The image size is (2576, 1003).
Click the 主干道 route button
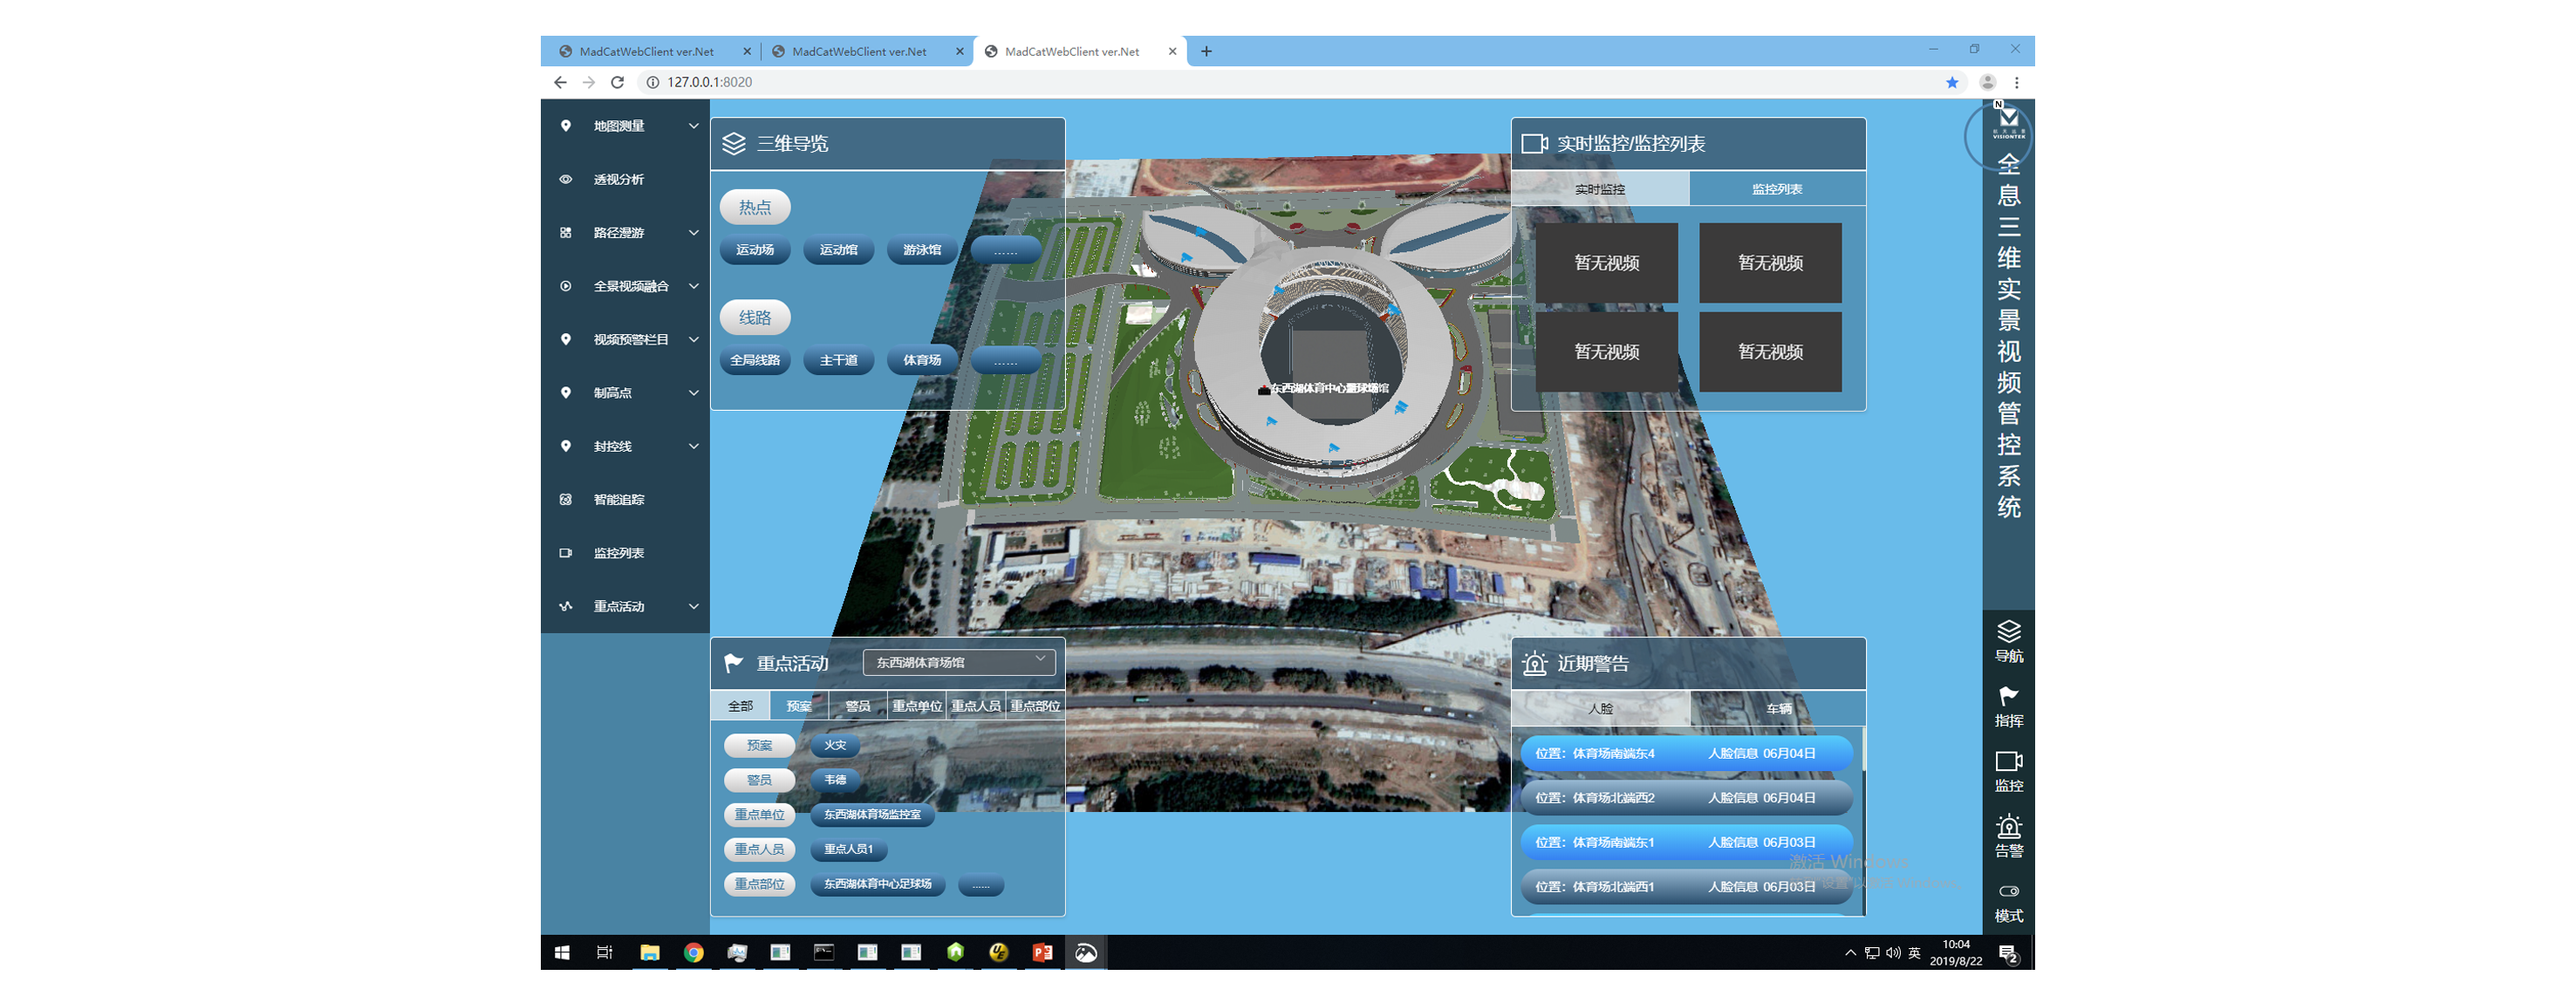coord(838,360)
